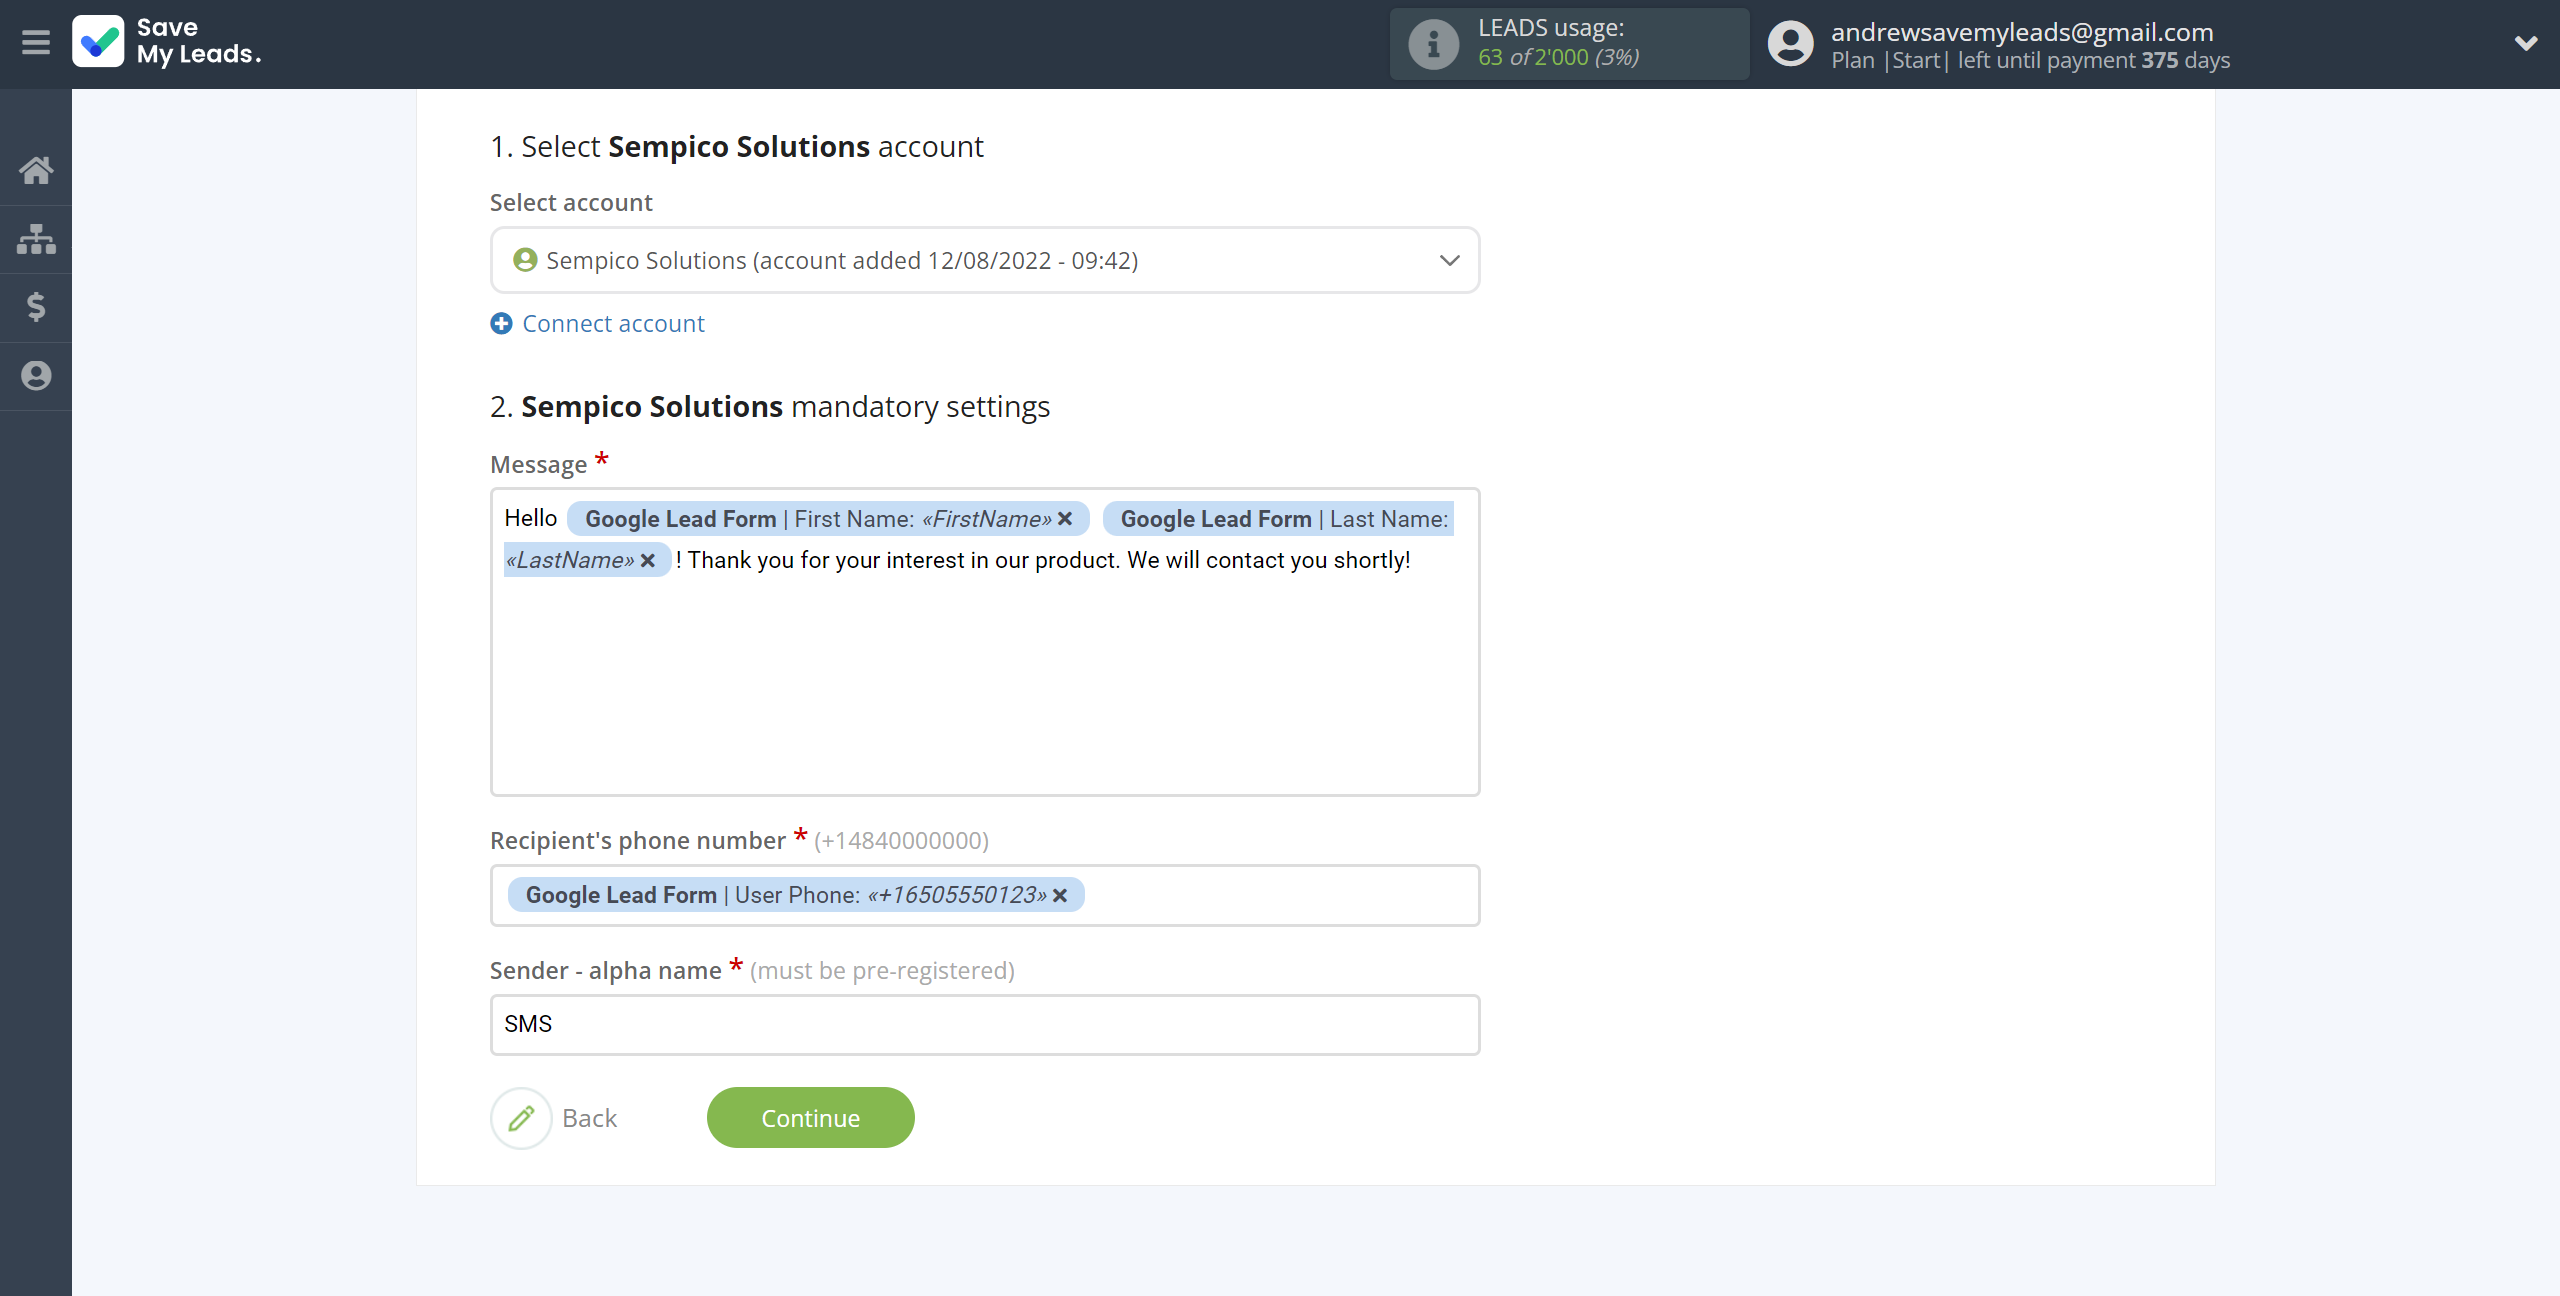The width and height of the screenshot is (2560, 1296).
Task: Click the Back button label
Action: pos(589,1118)
